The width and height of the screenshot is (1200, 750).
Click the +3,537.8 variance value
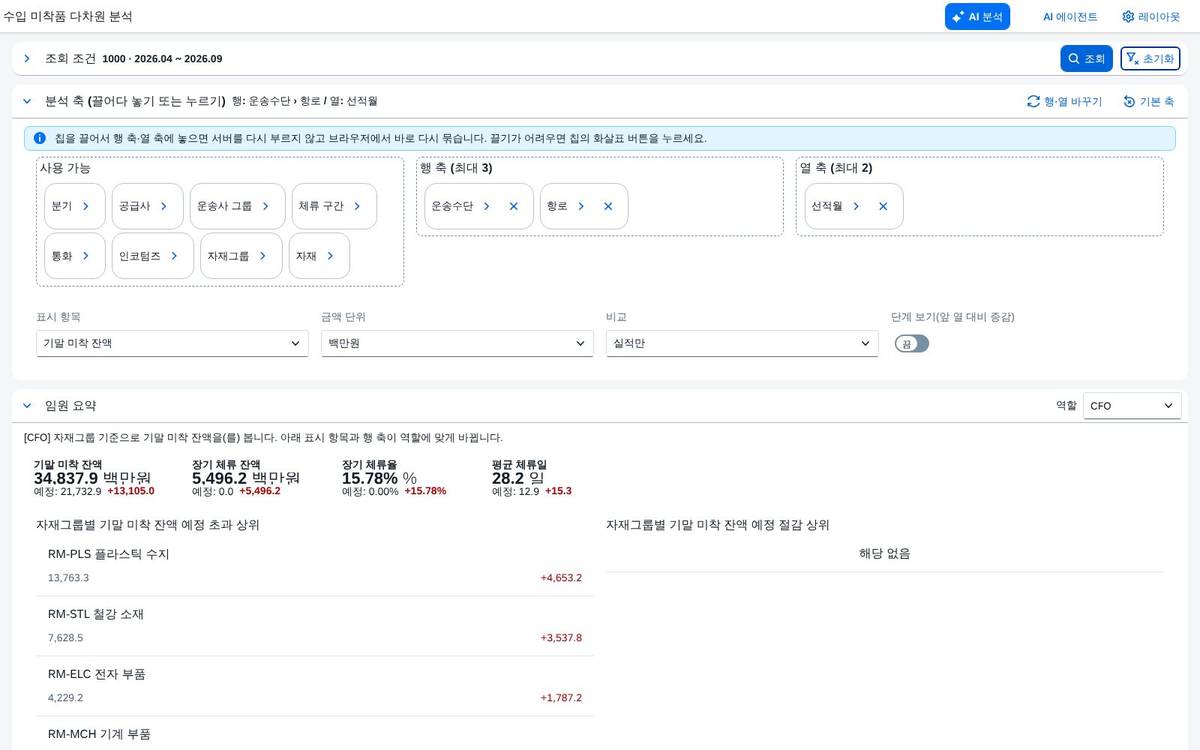(561, 638)
